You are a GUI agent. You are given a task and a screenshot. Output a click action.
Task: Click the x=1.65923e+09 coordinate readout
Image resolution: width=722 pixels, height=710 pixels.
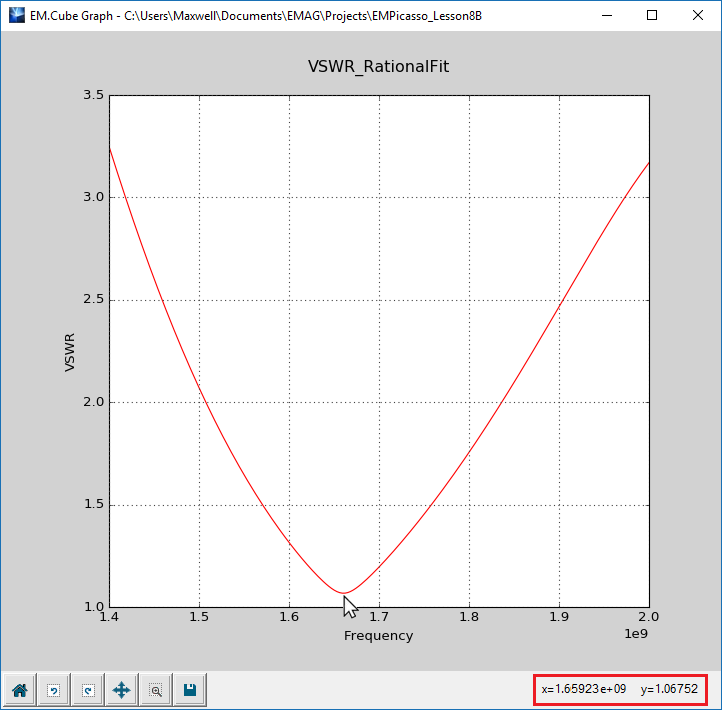583,689
